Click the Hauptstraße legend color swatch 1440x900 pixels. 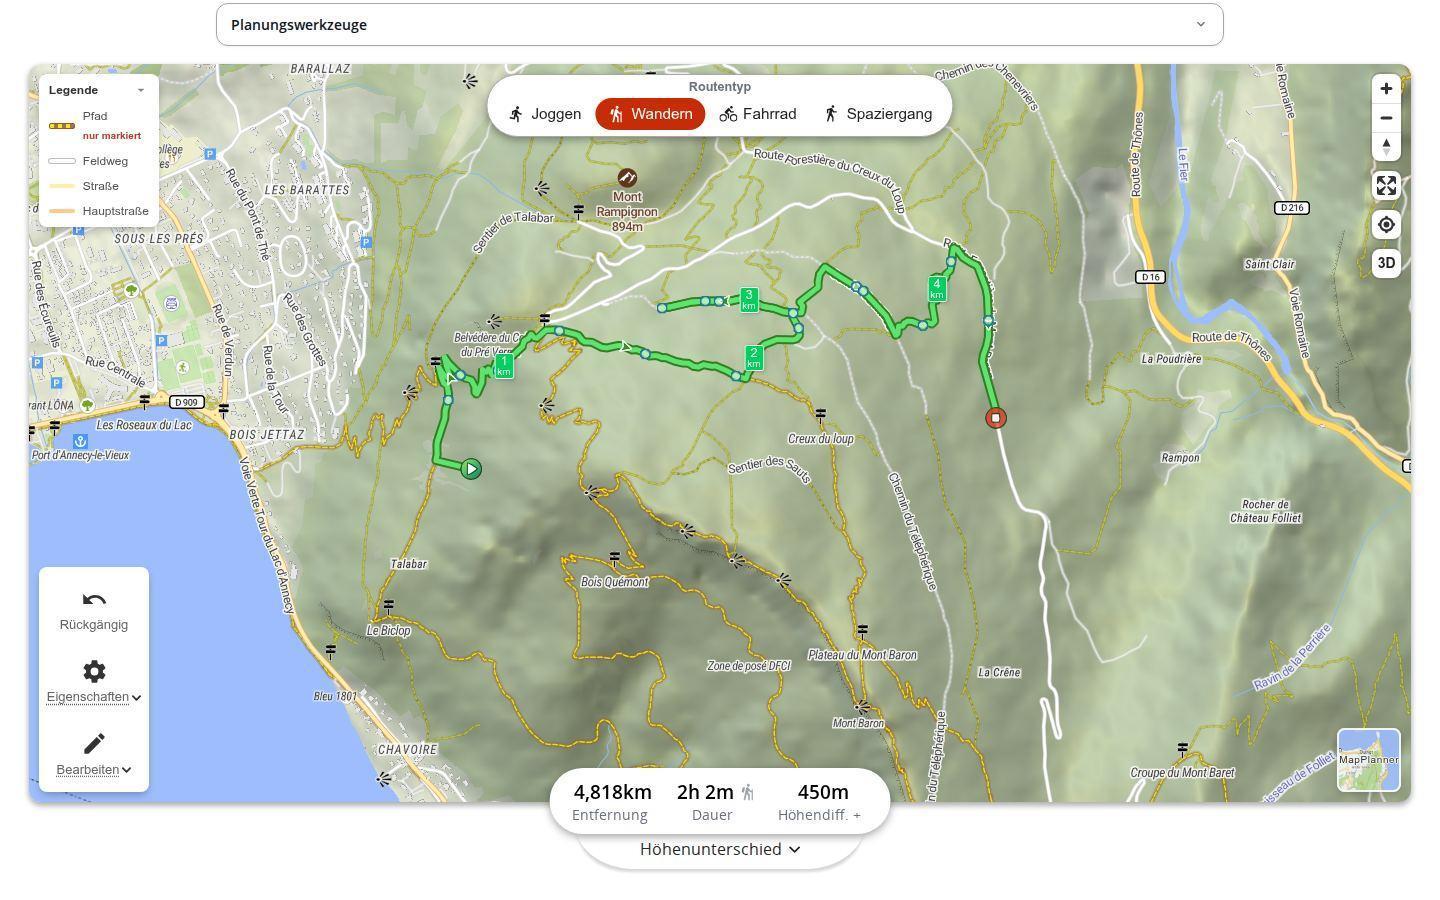point(62,211)
